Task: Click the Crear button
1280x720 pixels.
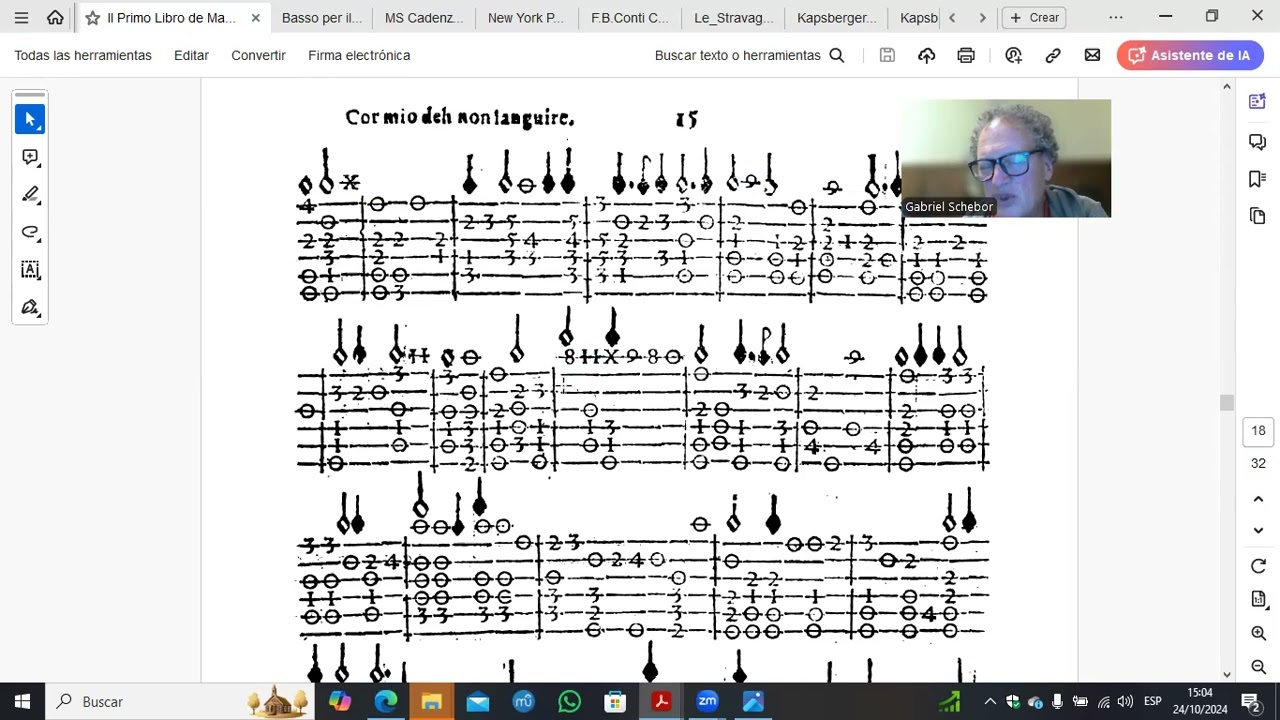Action: 1034,18
